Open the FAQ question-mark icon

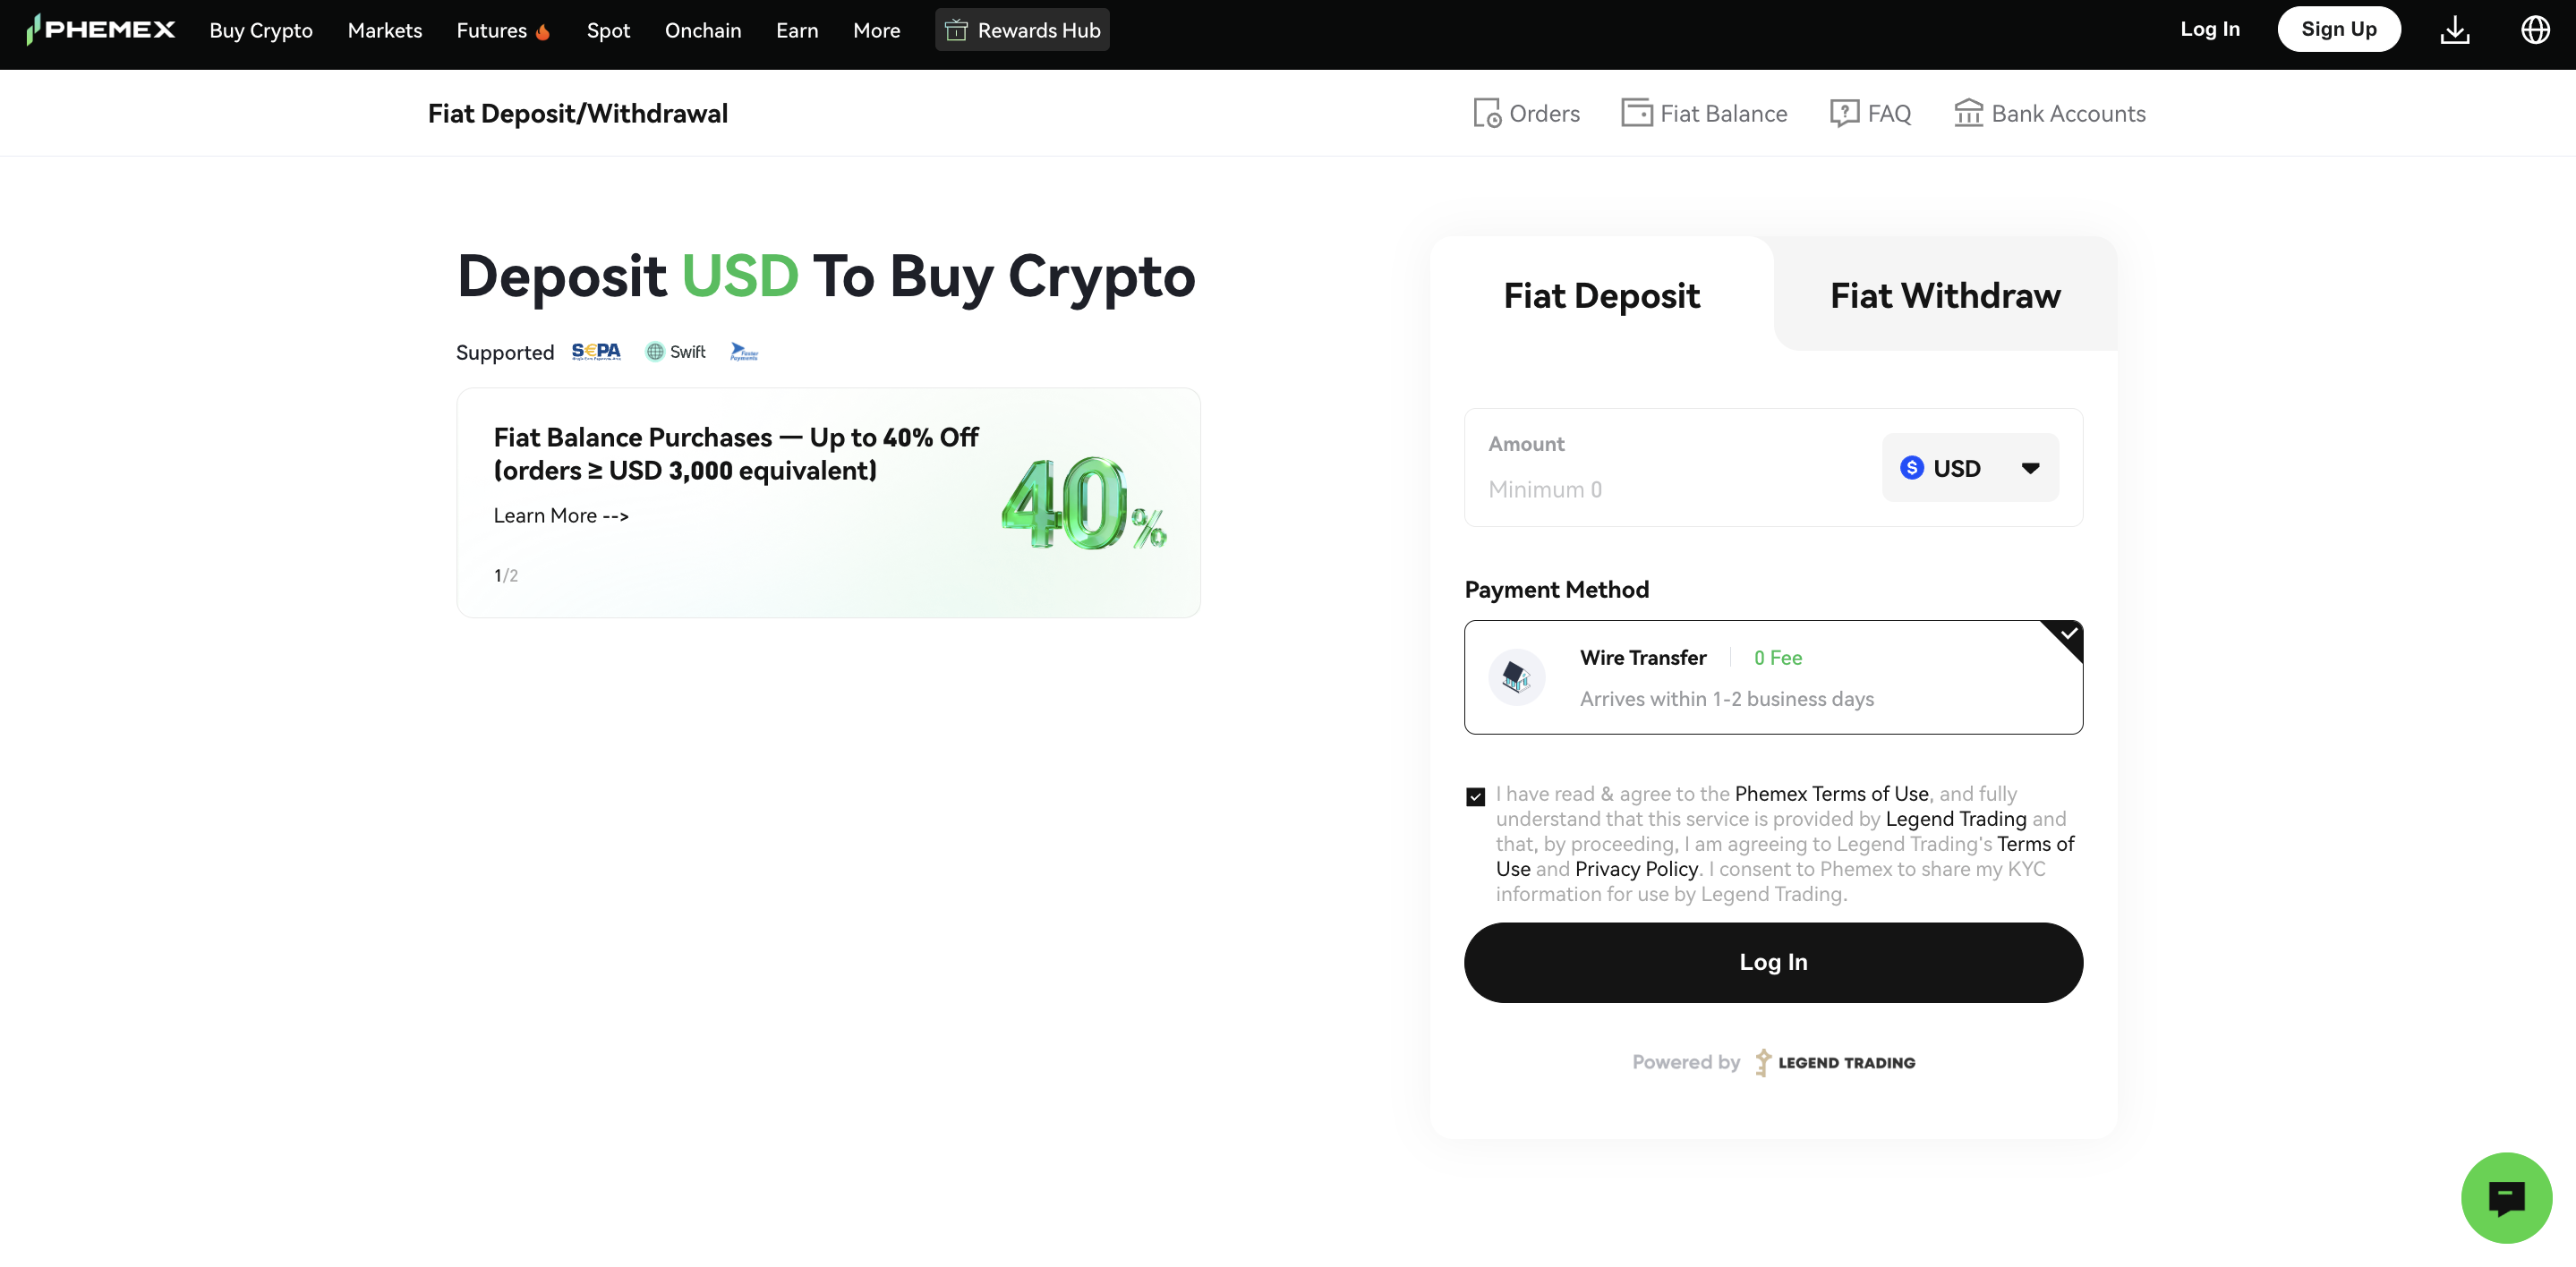point(1844,113)
